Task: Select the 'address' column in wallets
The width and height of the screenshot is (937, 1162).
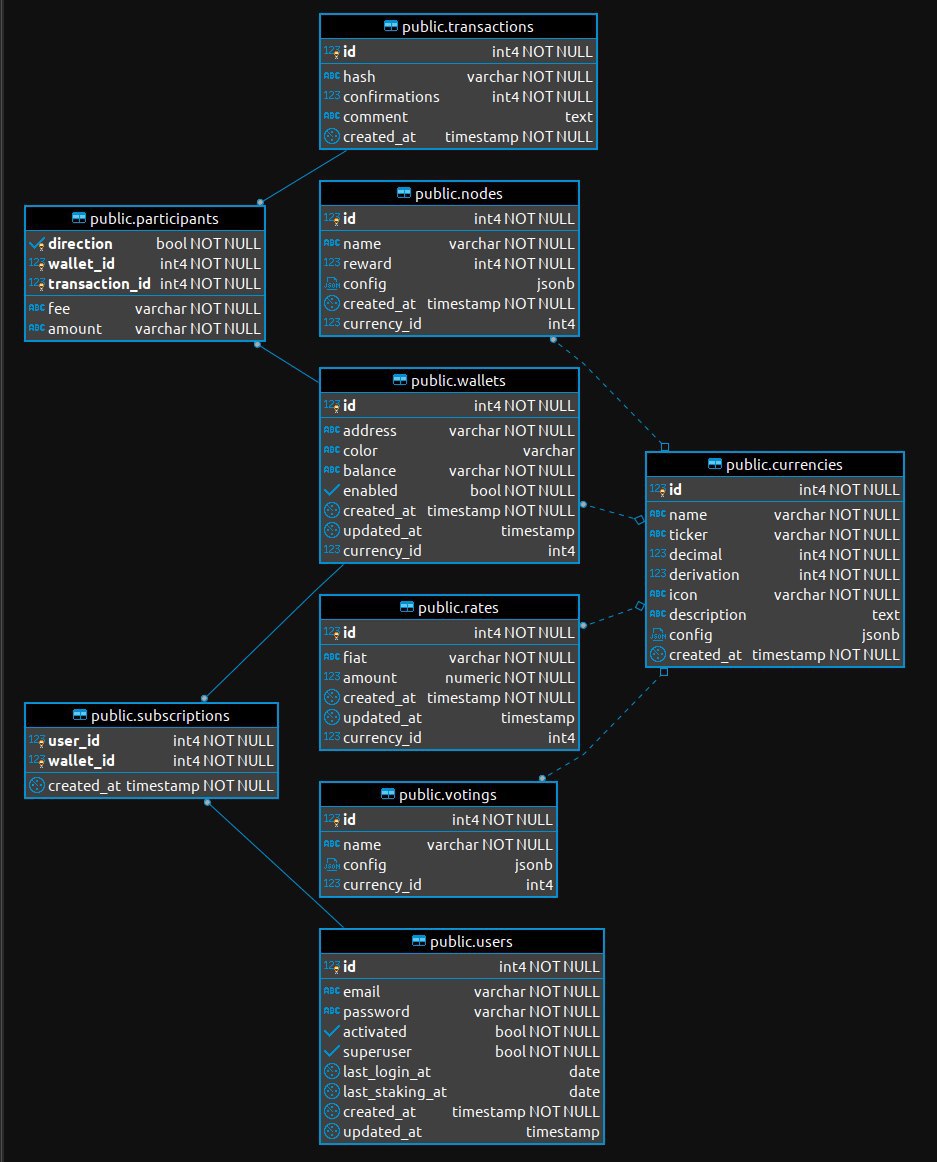Action: (x=449, y=431)
